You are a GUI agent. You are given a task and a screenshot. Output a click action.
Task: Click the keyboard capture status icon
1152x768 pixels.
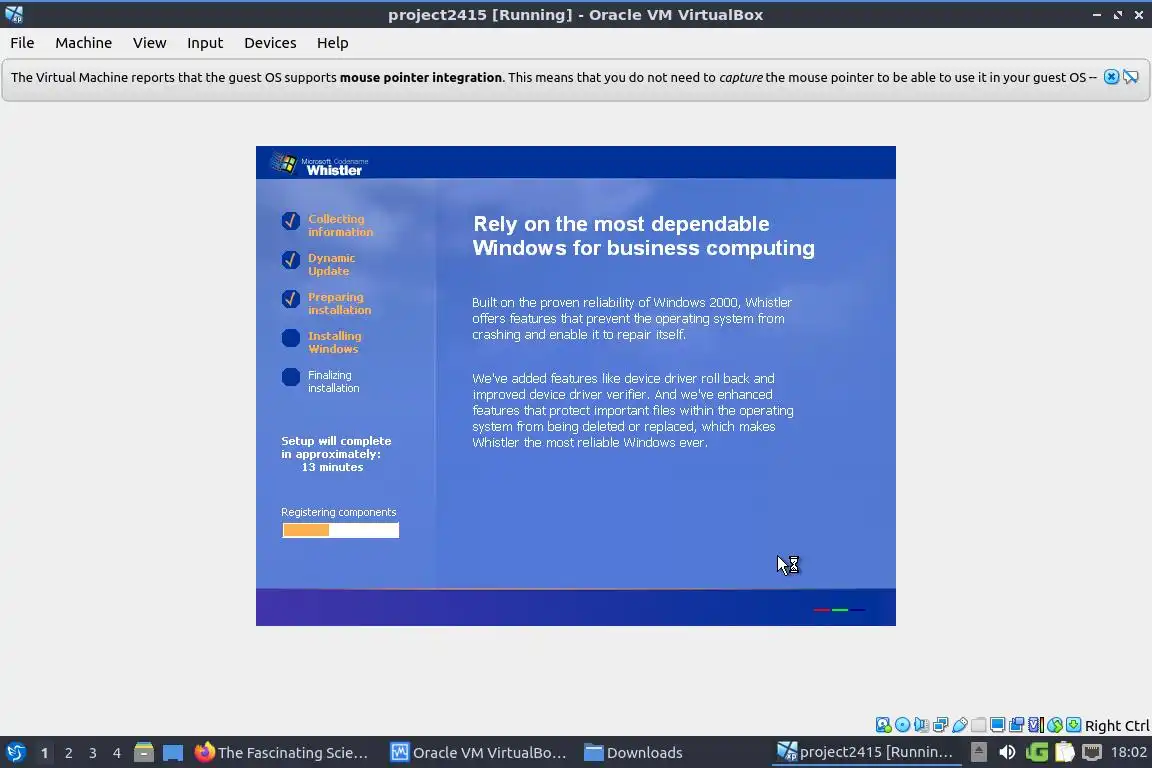[x=1073, y=725]
